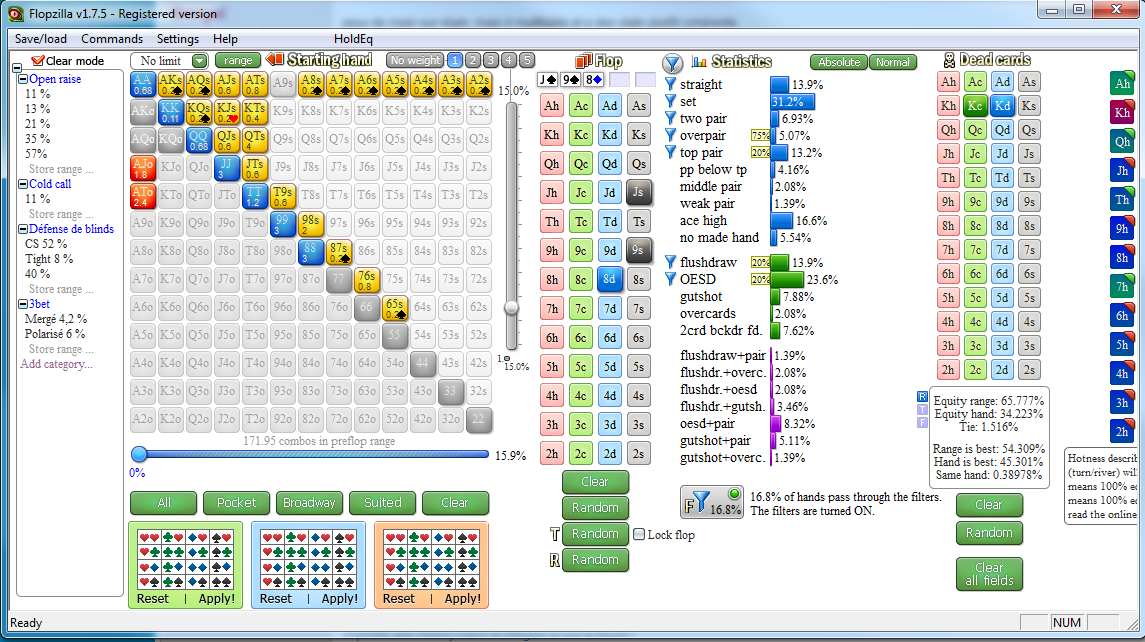Click the 20% top pair filter percentage

pyautogui.click(x=760, y=153)
